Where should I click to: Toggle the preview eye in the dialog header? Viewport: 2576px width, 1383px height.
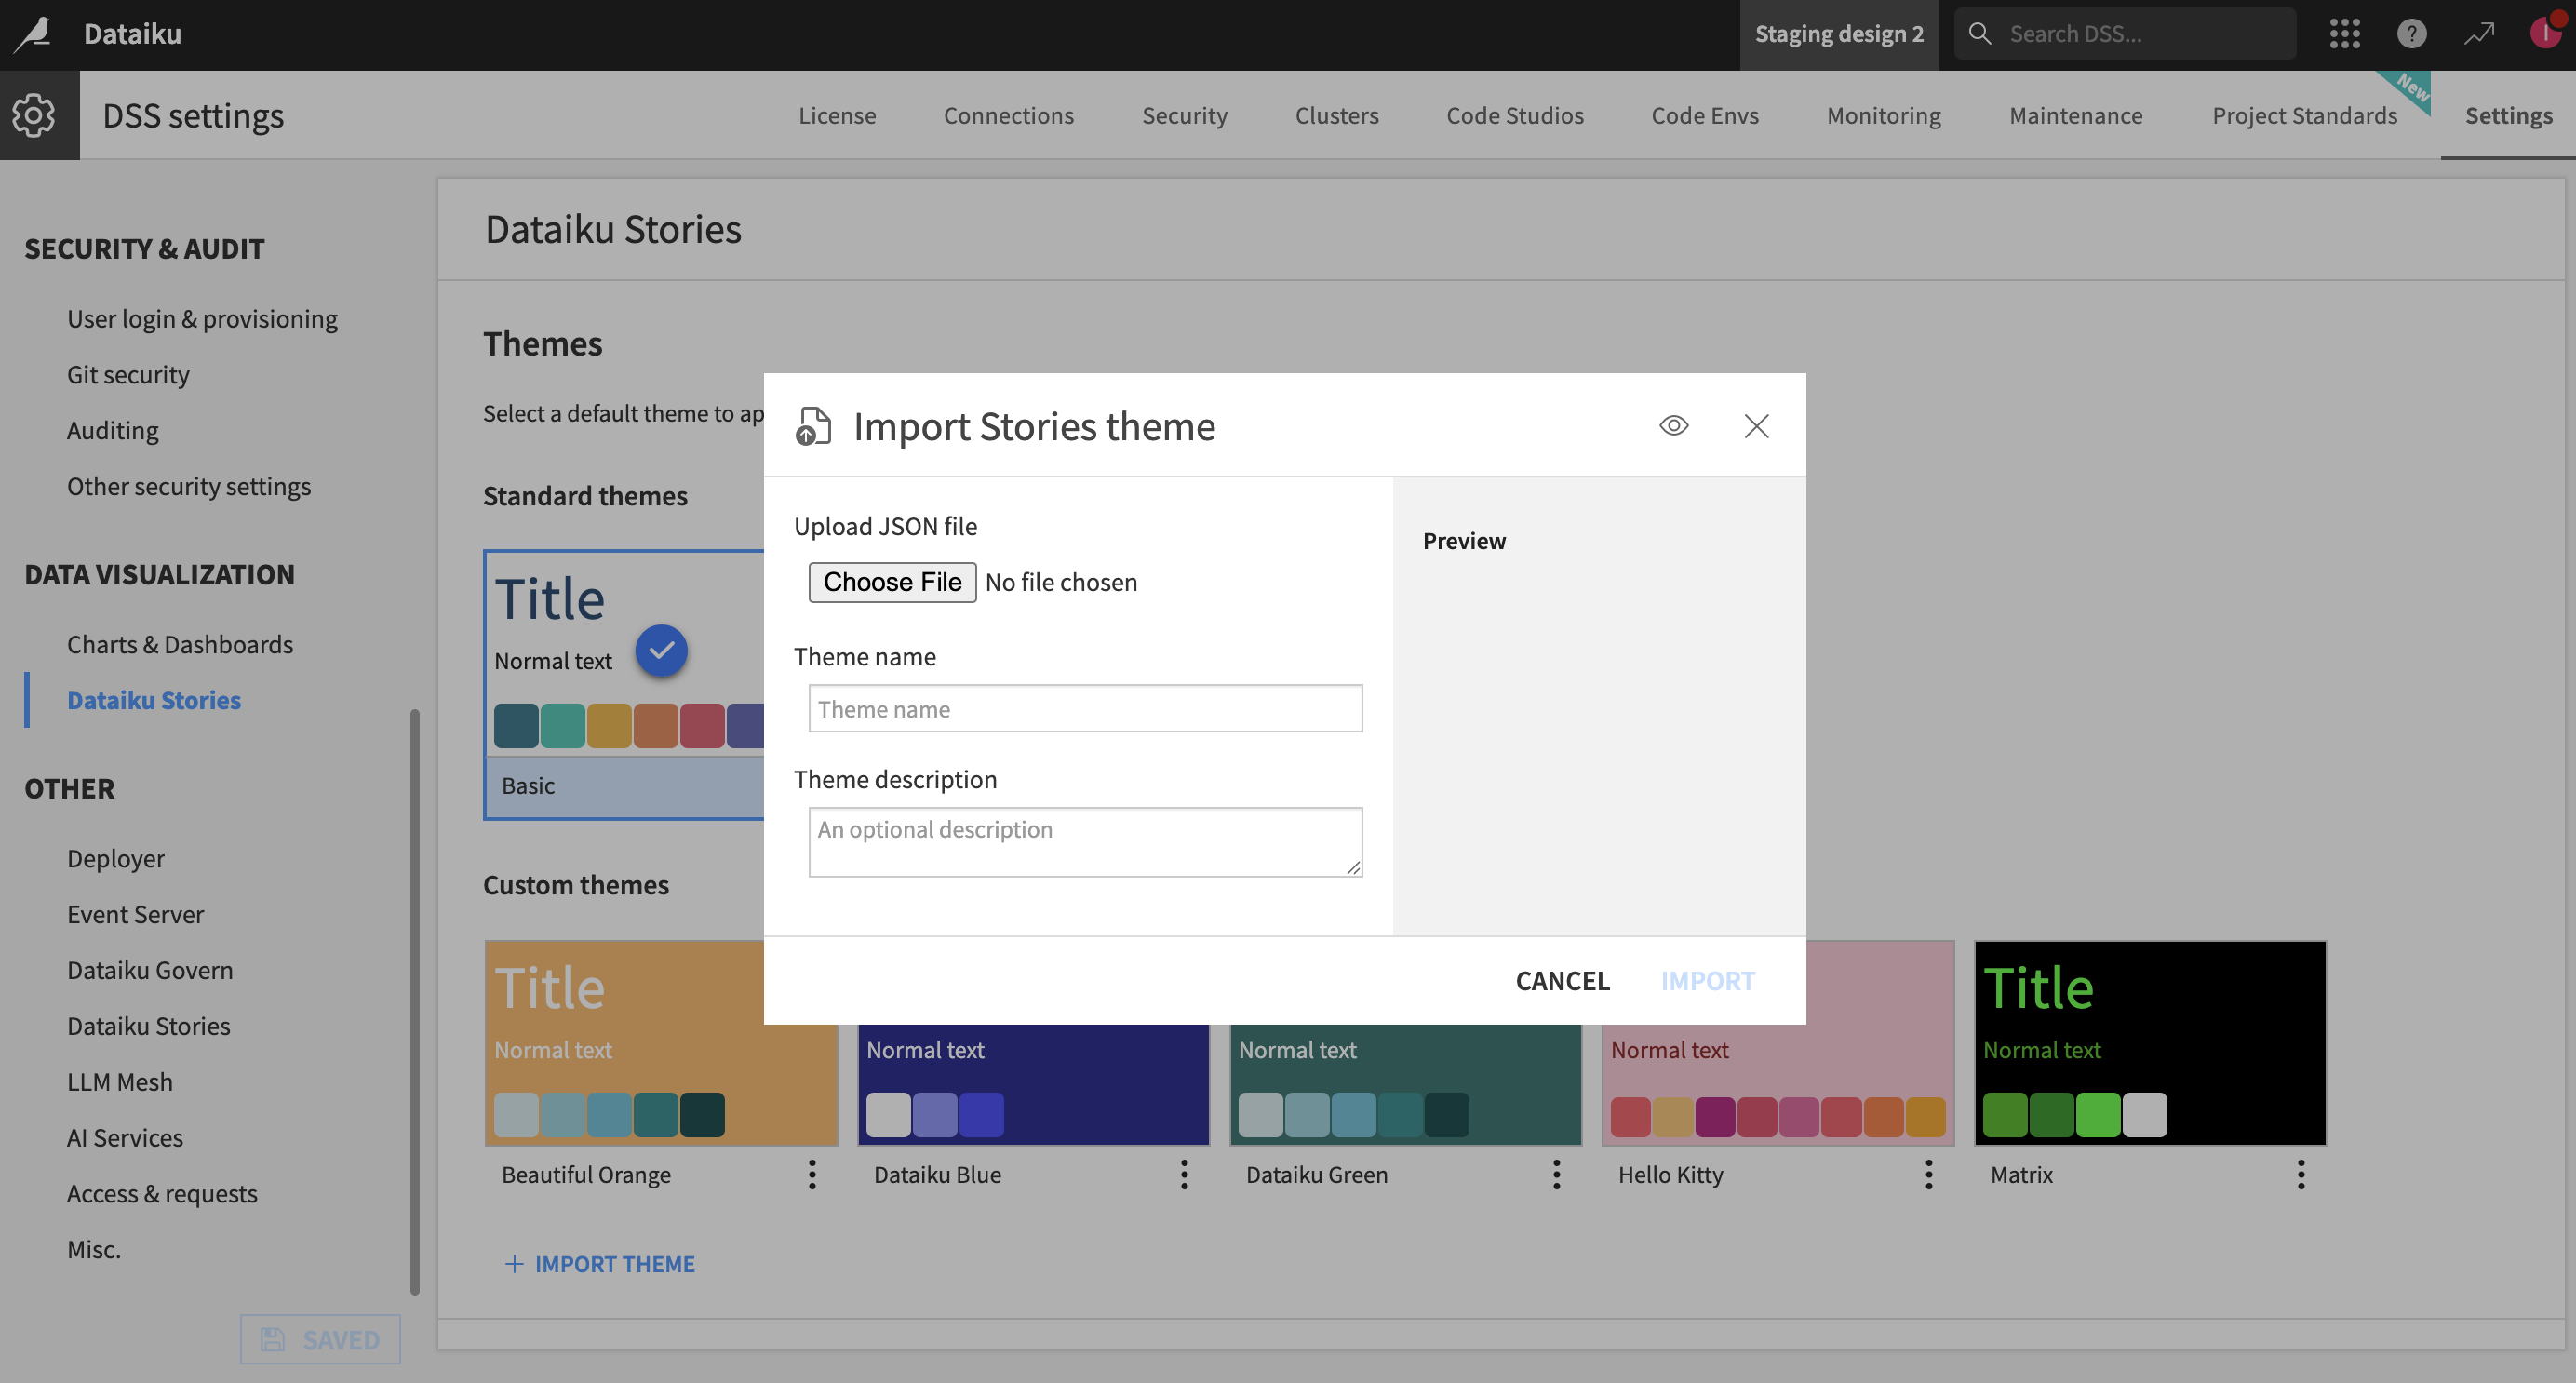1674,425
